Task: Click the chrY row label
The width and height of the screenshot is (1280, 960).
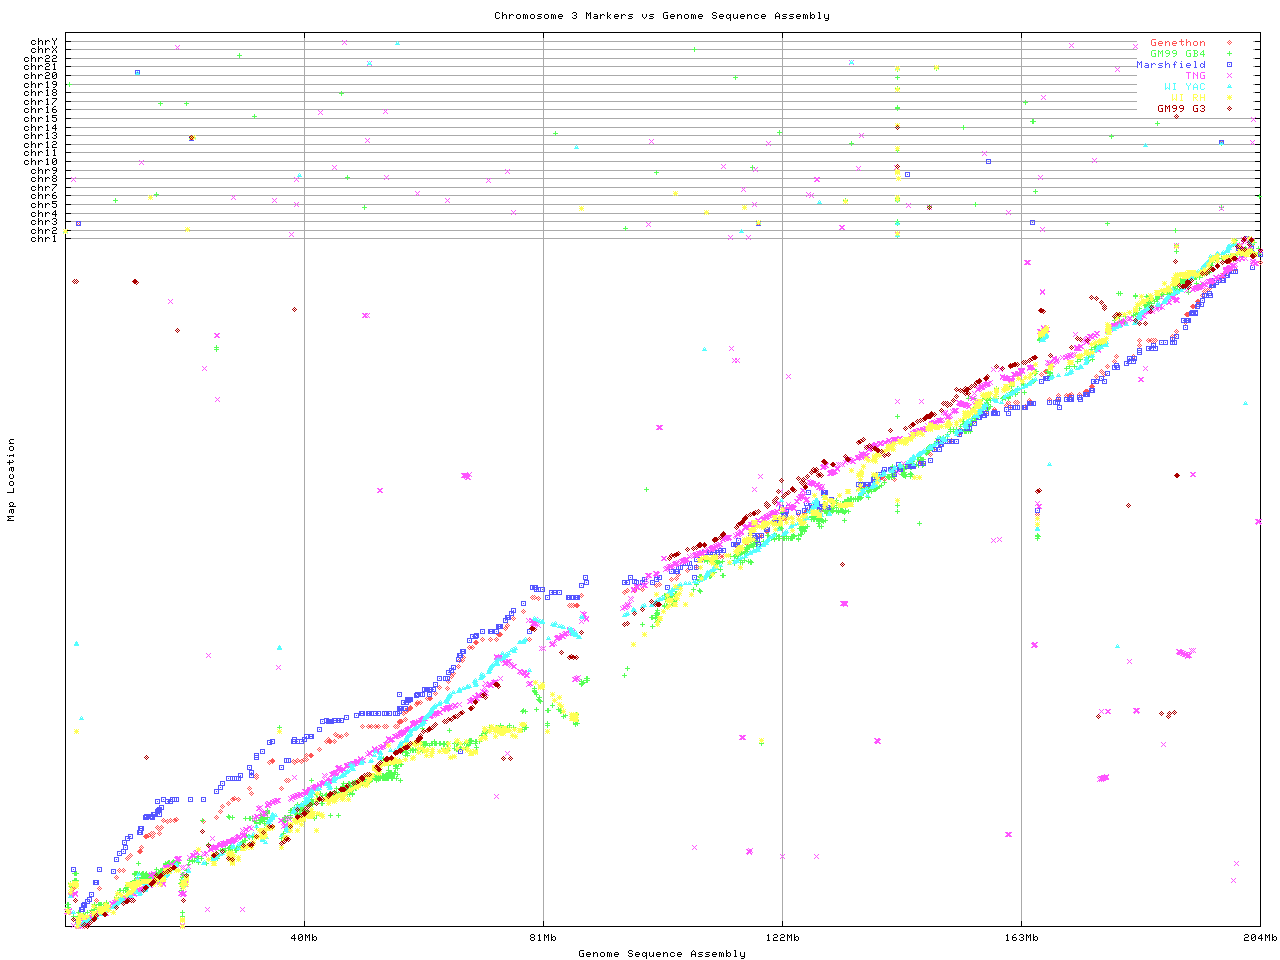Action: pos(43,41)
